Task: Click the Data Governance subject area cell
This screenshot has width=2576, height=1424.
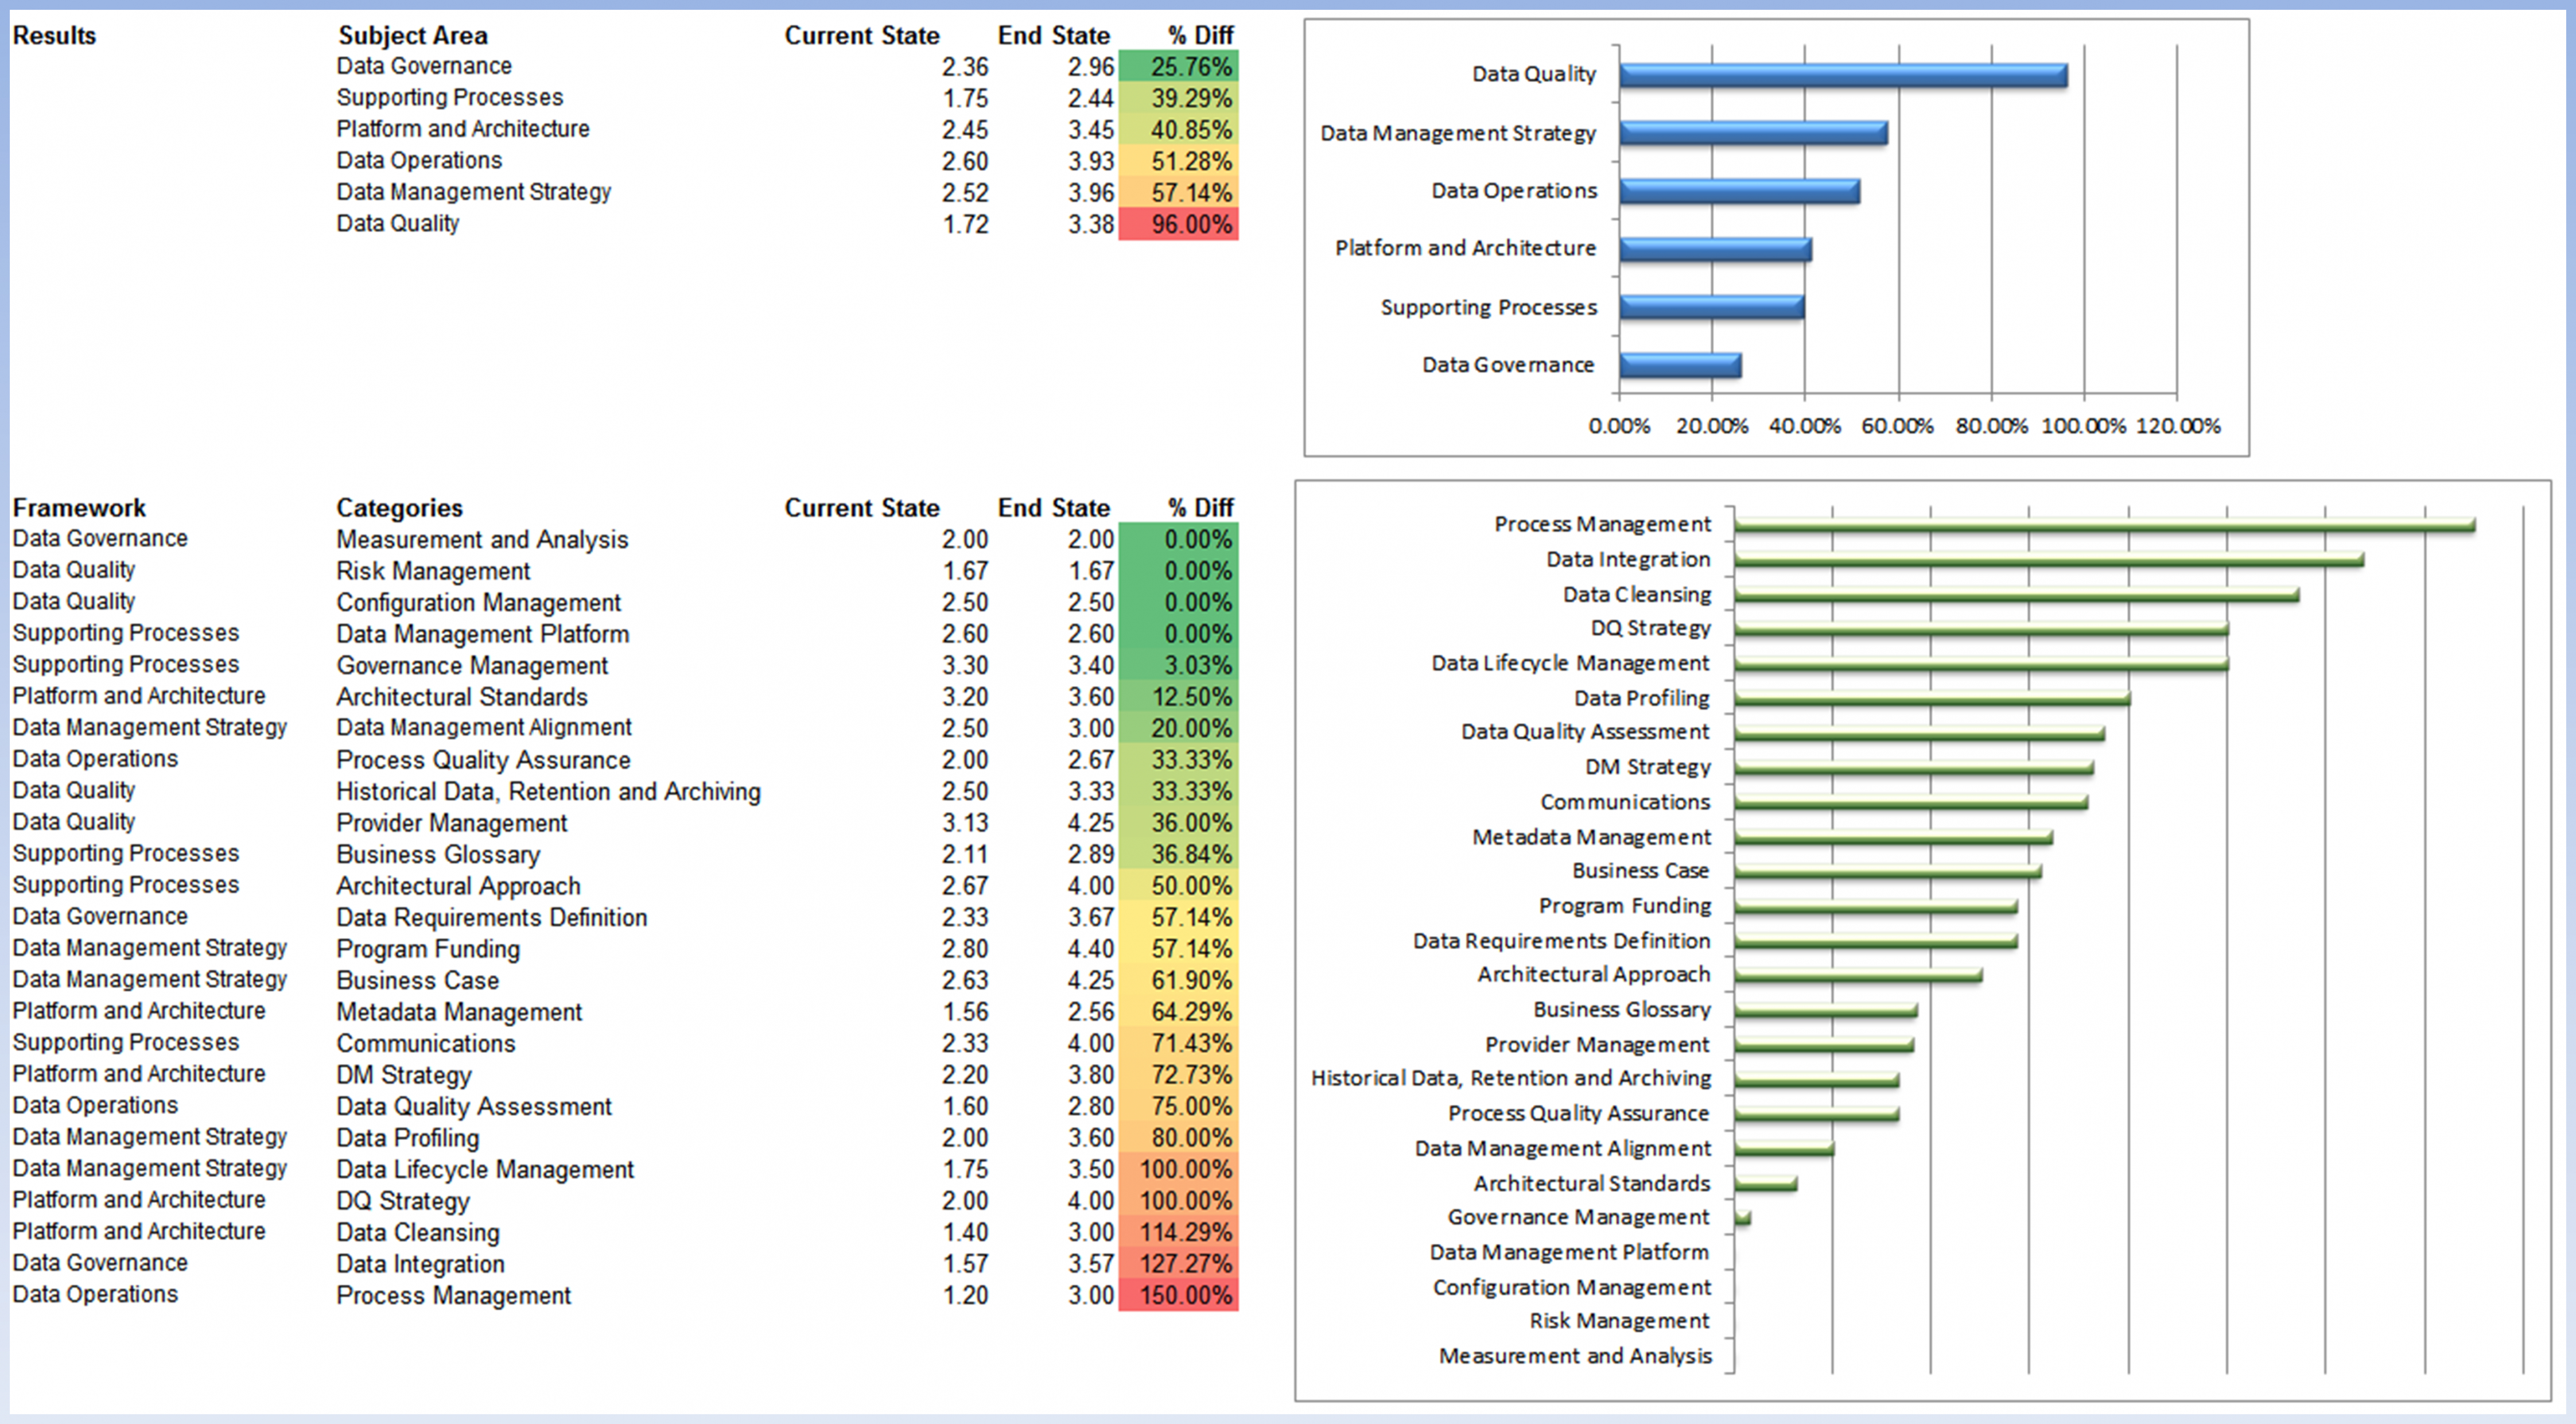Action: tap(424, 66)
